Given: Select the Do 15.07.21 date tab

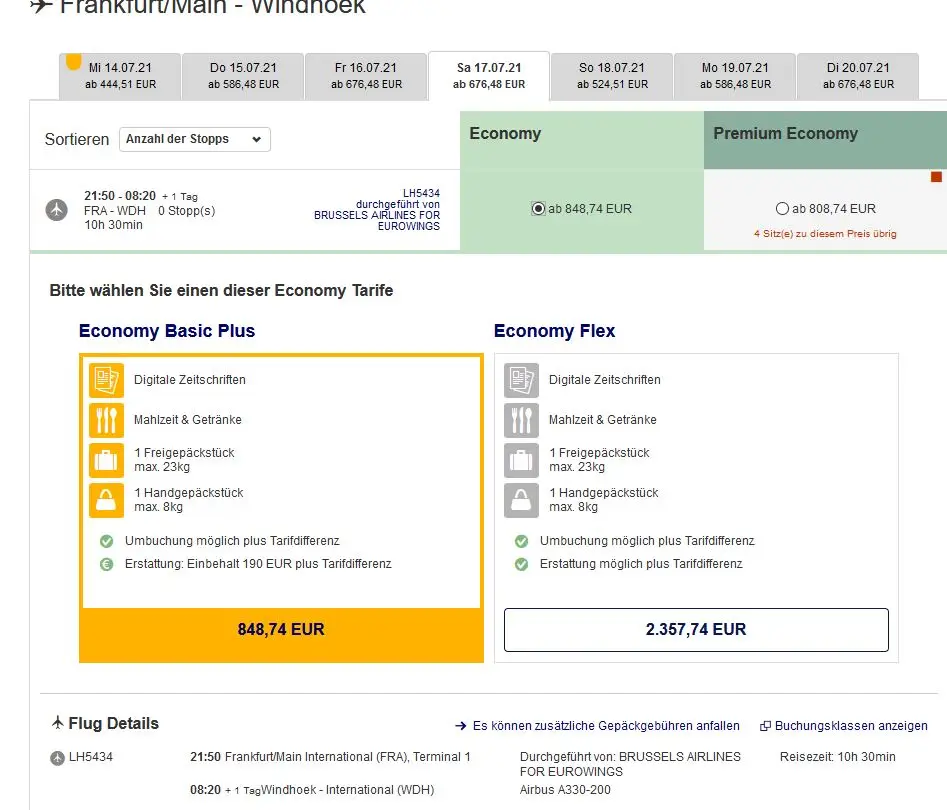Looking at the screenshot, I should point(243,76).
